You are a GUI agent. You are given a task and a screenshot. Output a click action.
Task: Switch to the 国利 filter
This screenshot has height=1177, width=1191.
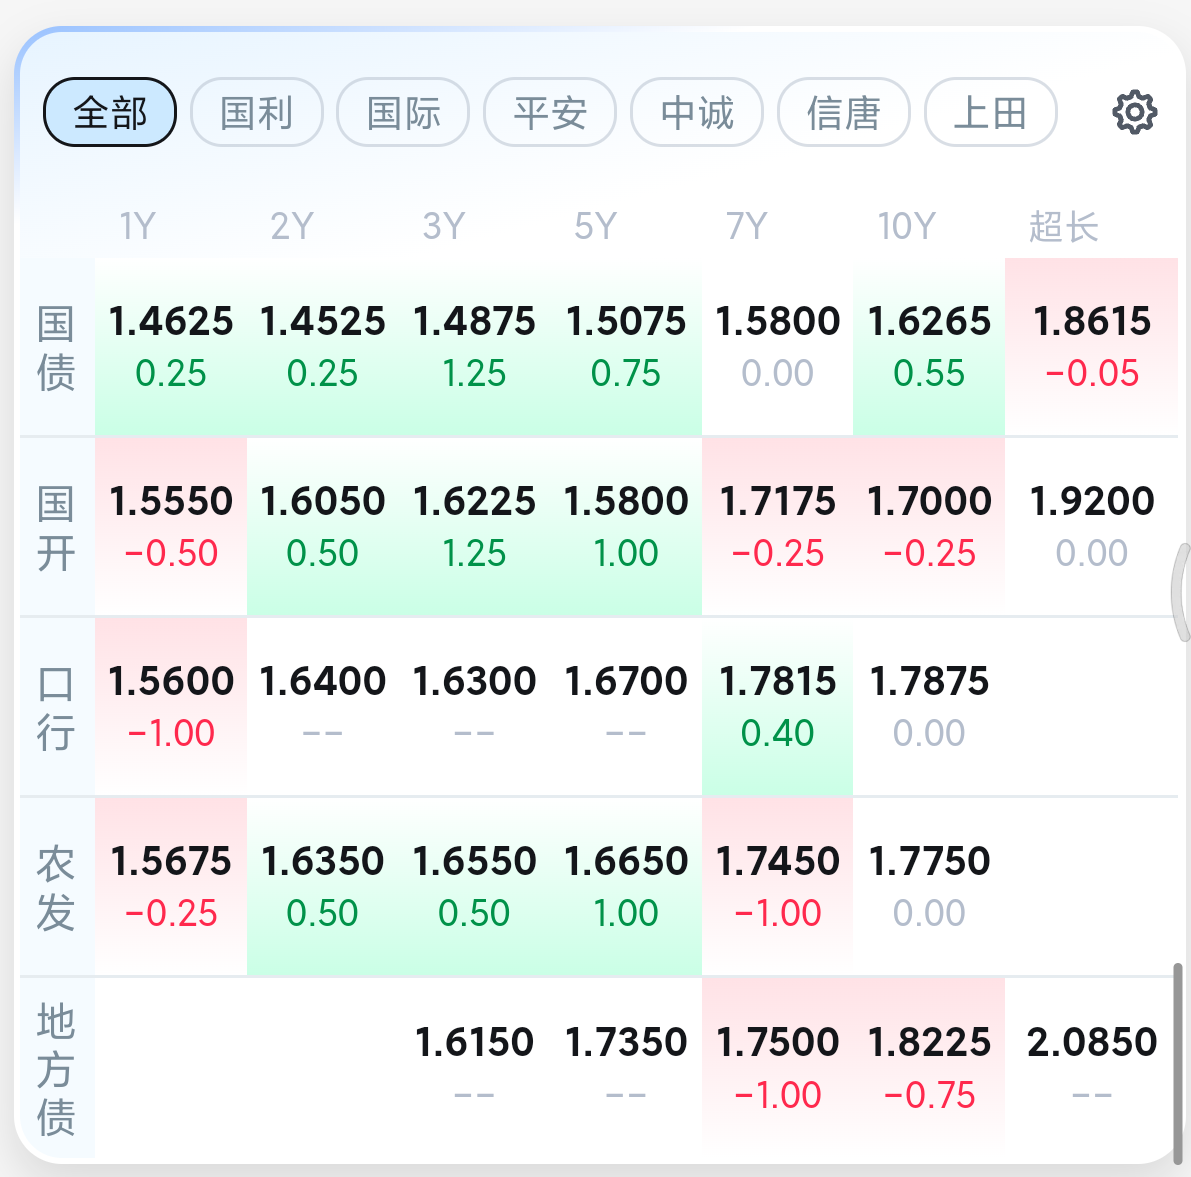pos(257,112)
